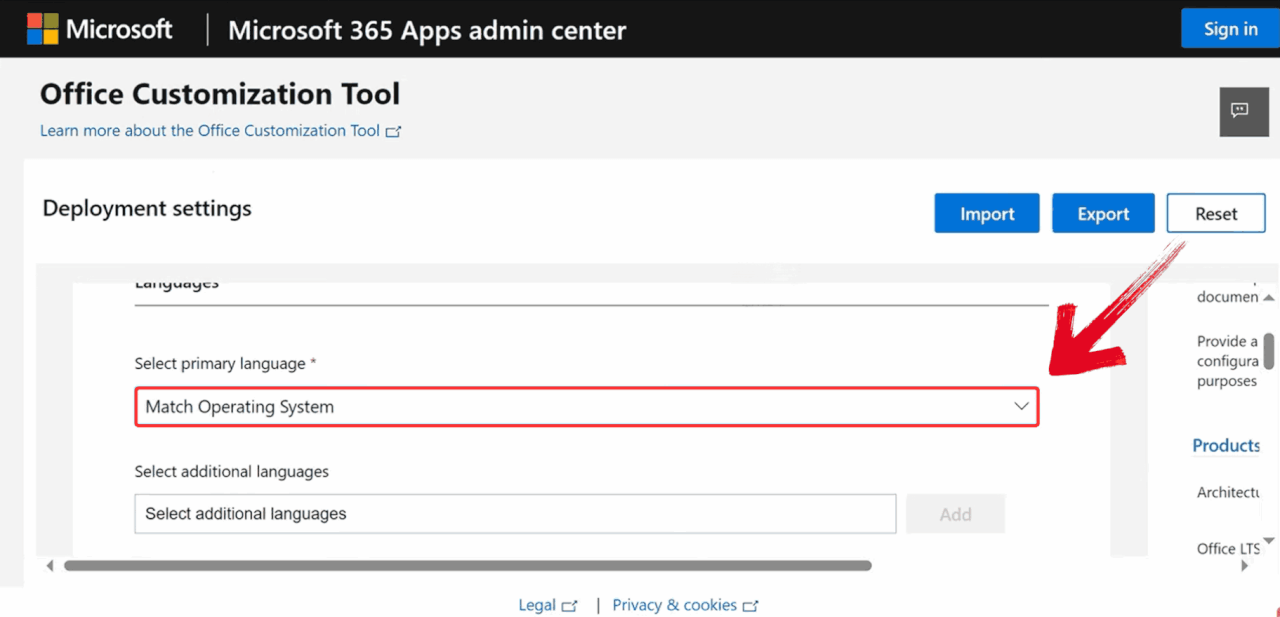Expand primary language dropdown via chevron
Screen dimensions: 1280x617
(1021, 407)
